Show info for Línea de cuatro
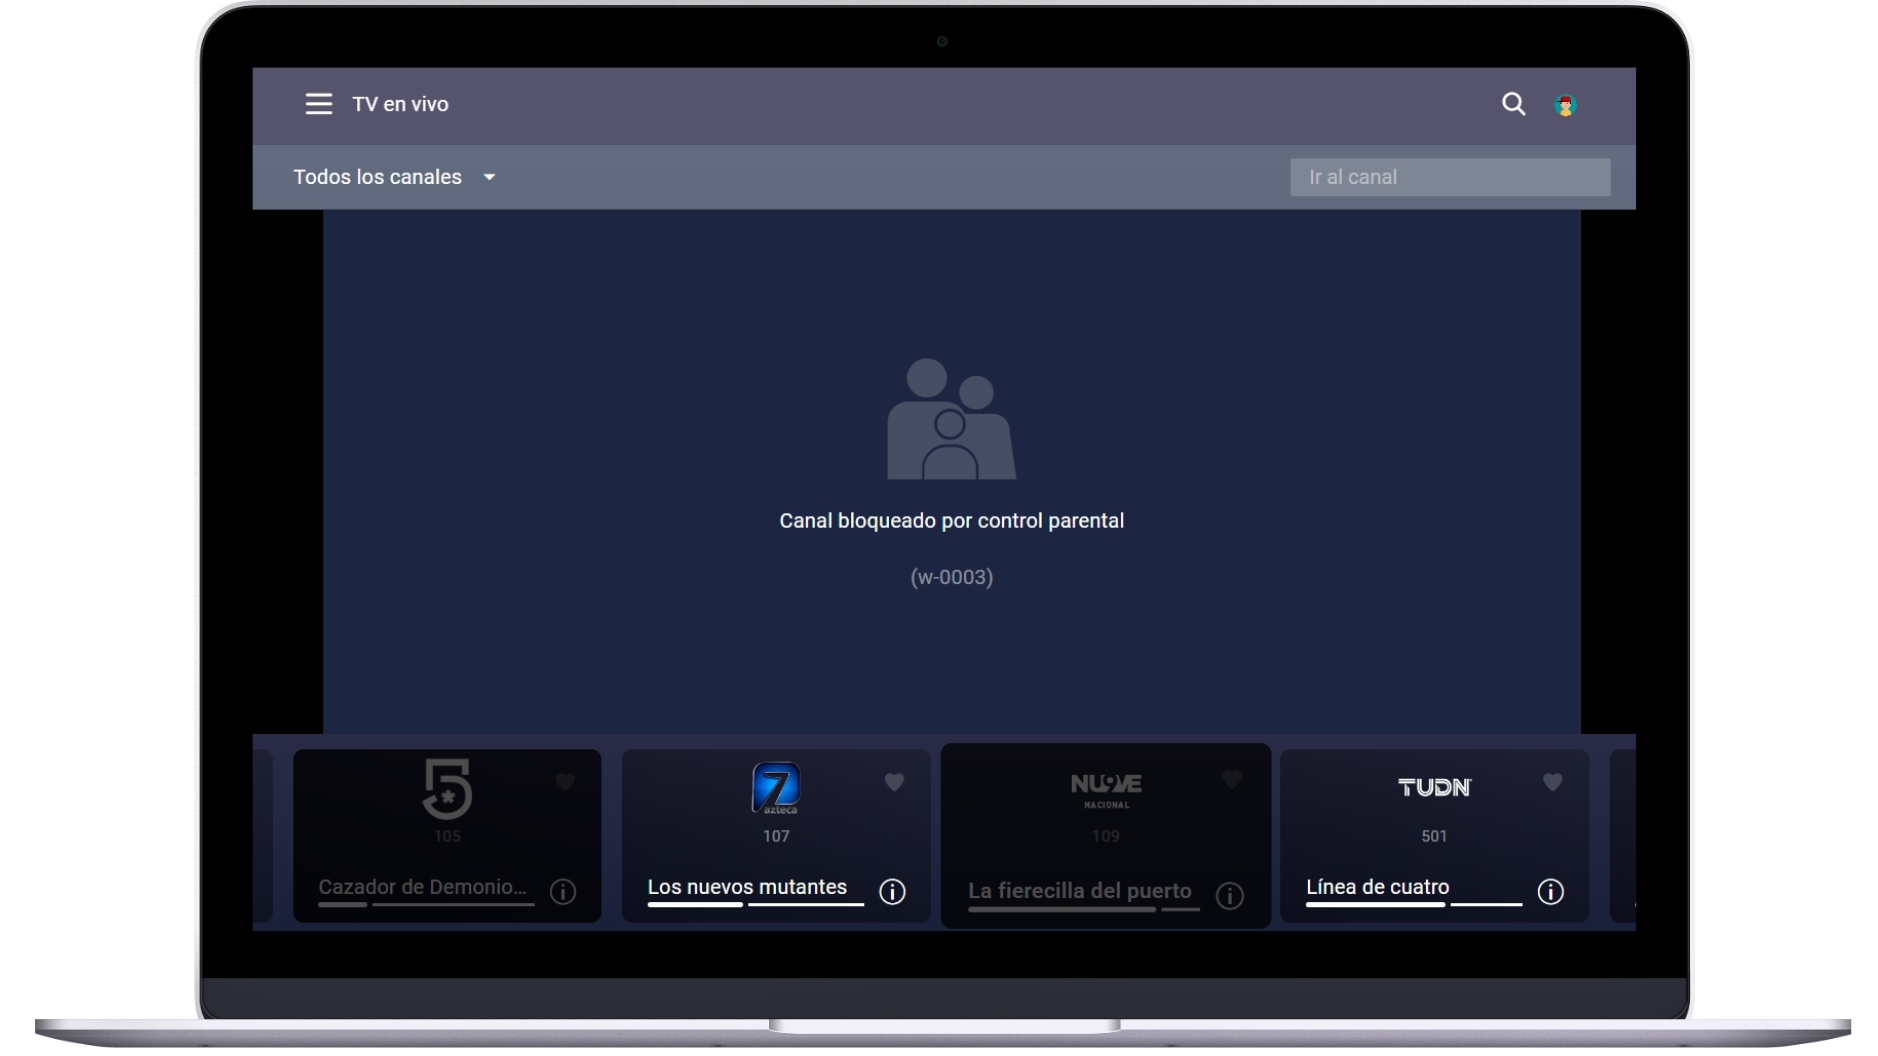1878x1056 pixels. point(1550,891)
